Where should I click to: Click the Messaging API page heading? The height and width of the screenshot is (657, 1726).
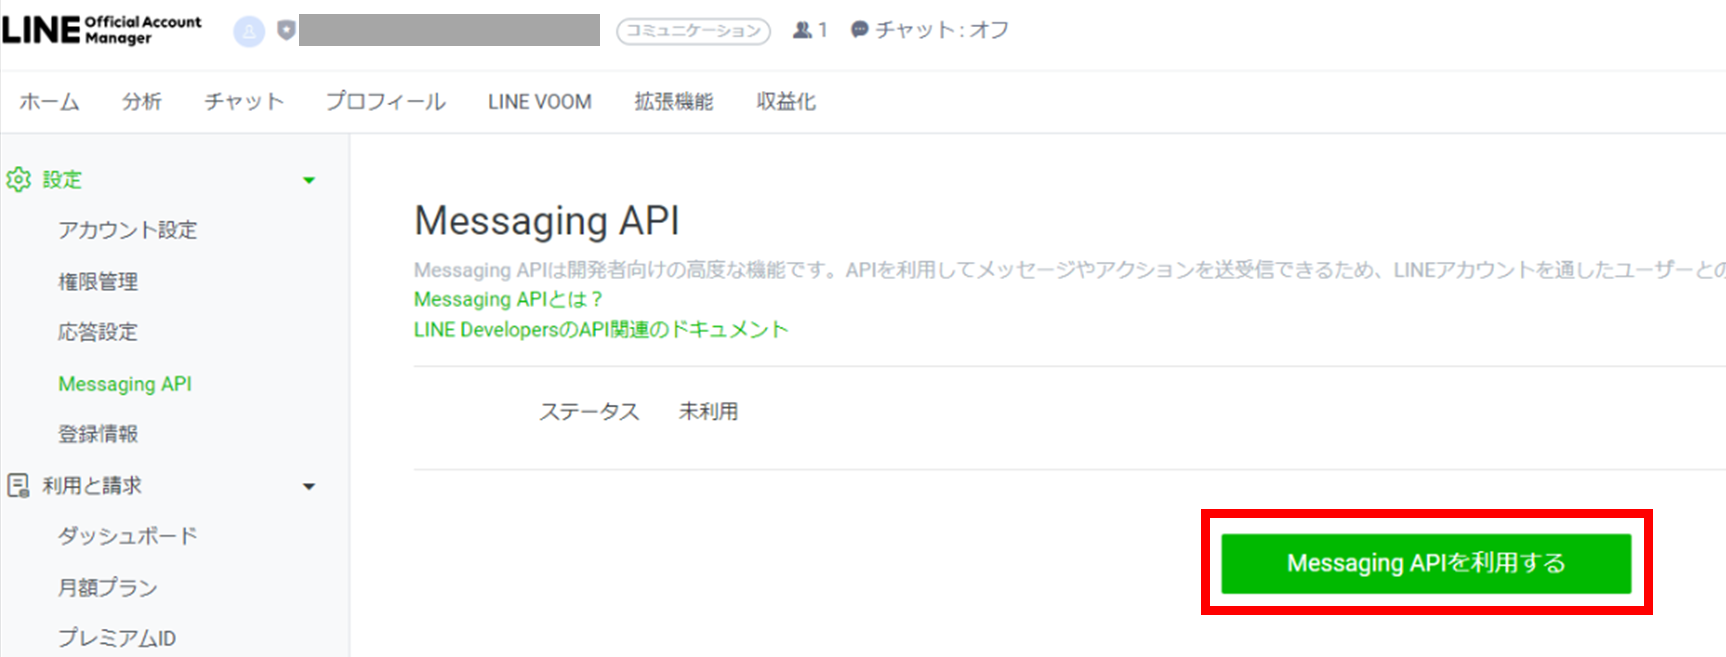[x=547, y=221]
